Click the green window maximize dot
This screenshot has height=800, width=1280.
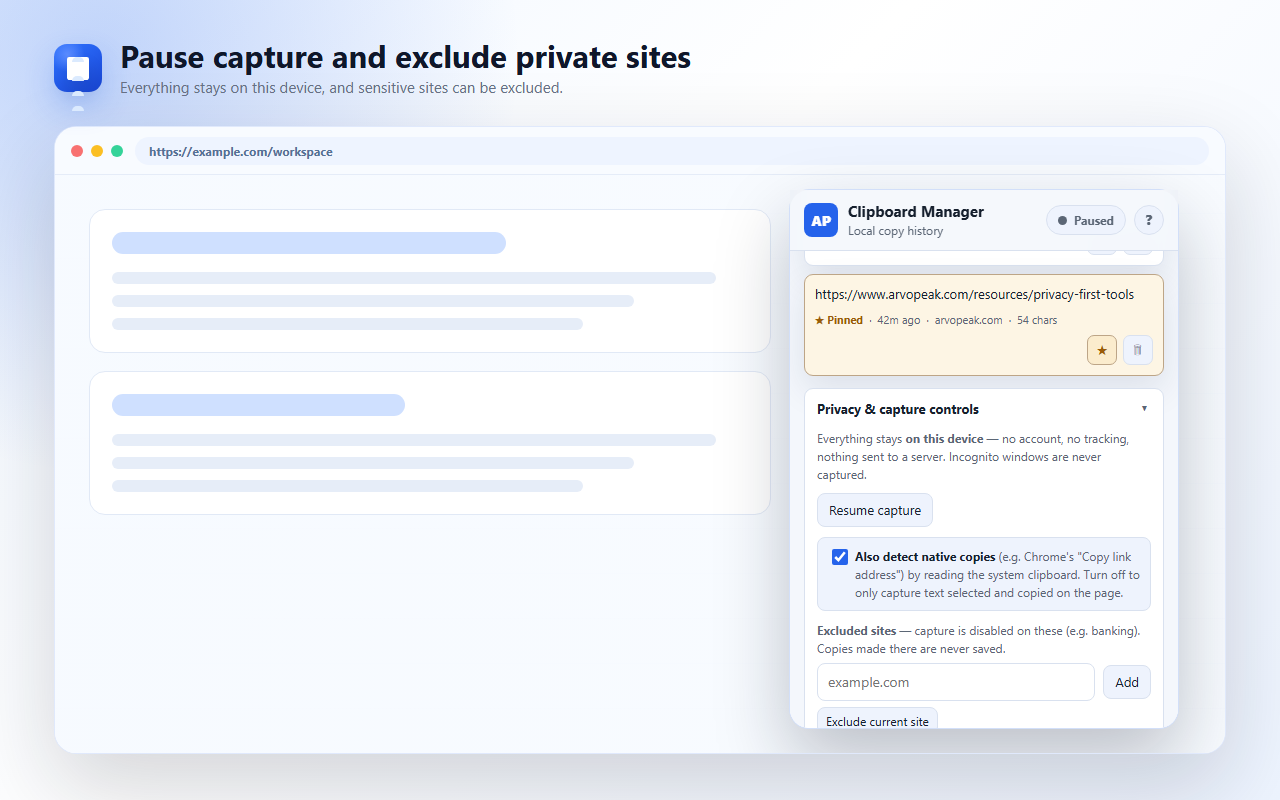[x=117, y=151]
